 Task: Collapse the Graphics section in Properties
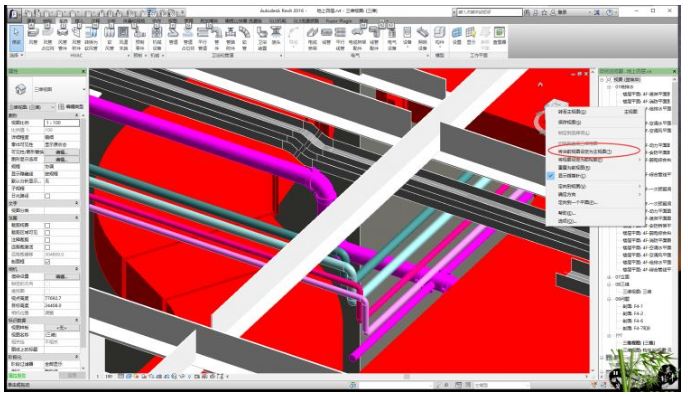pos(77,115)
